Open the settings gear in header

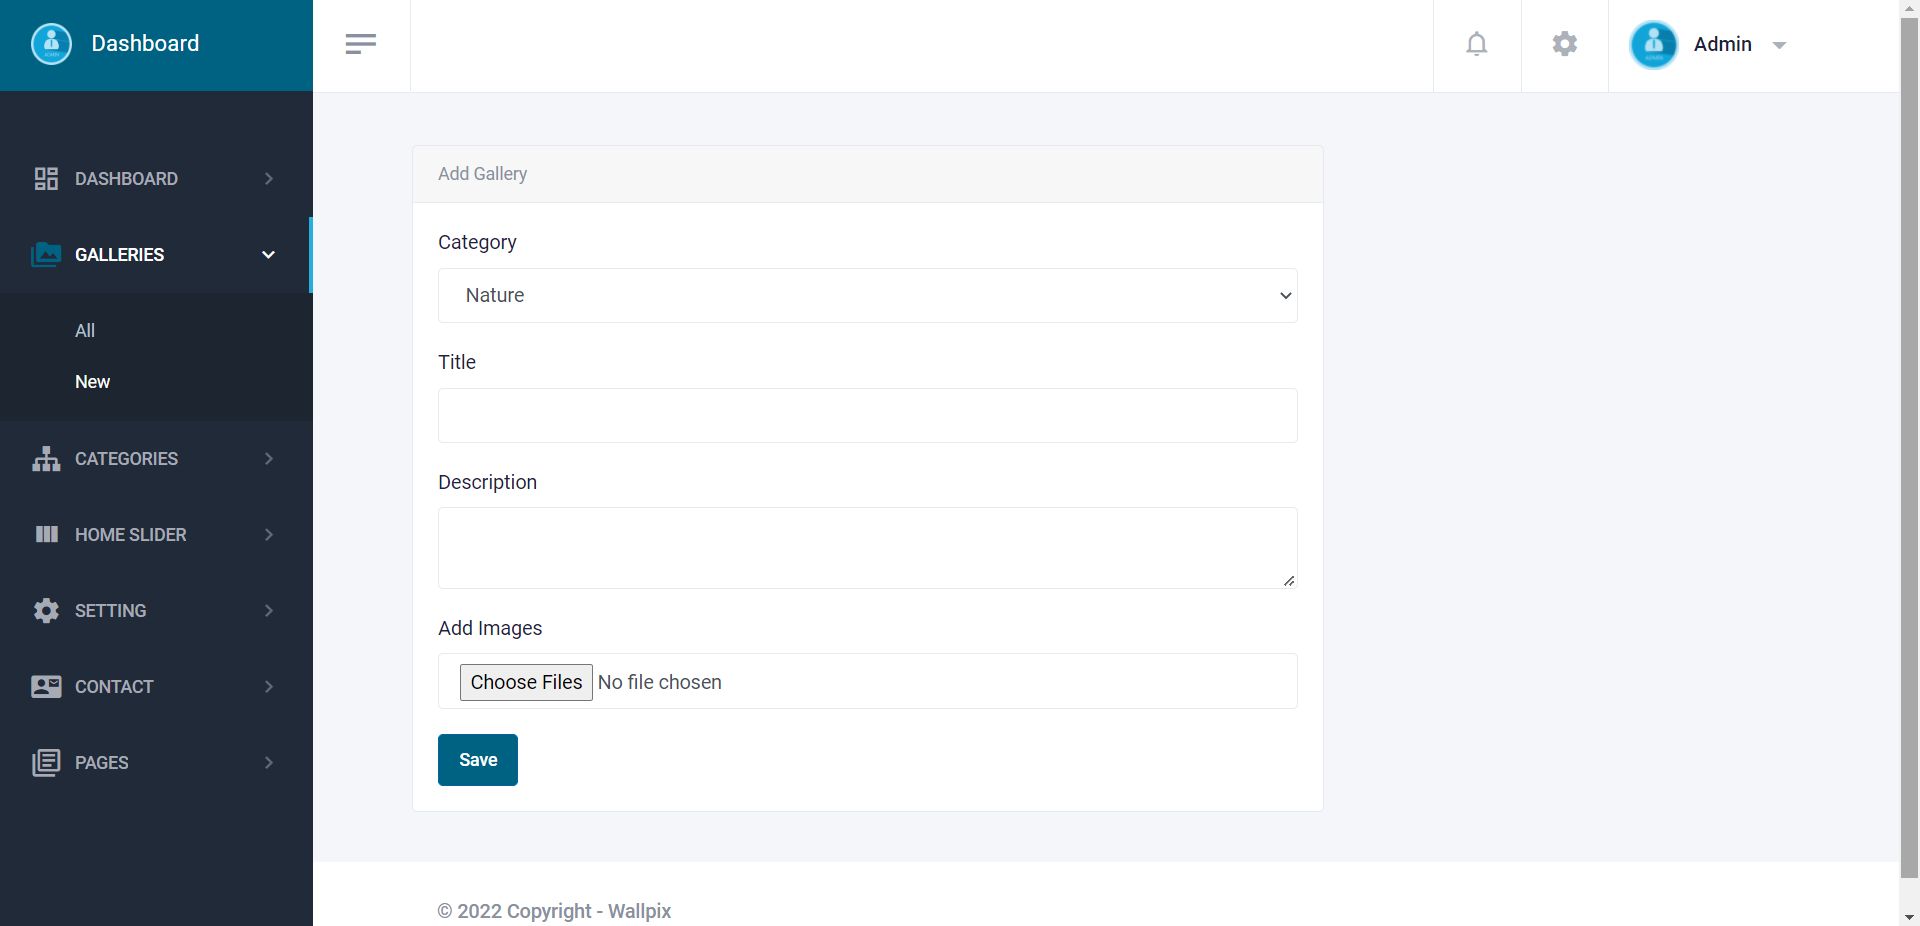[x=1565, y=44]
